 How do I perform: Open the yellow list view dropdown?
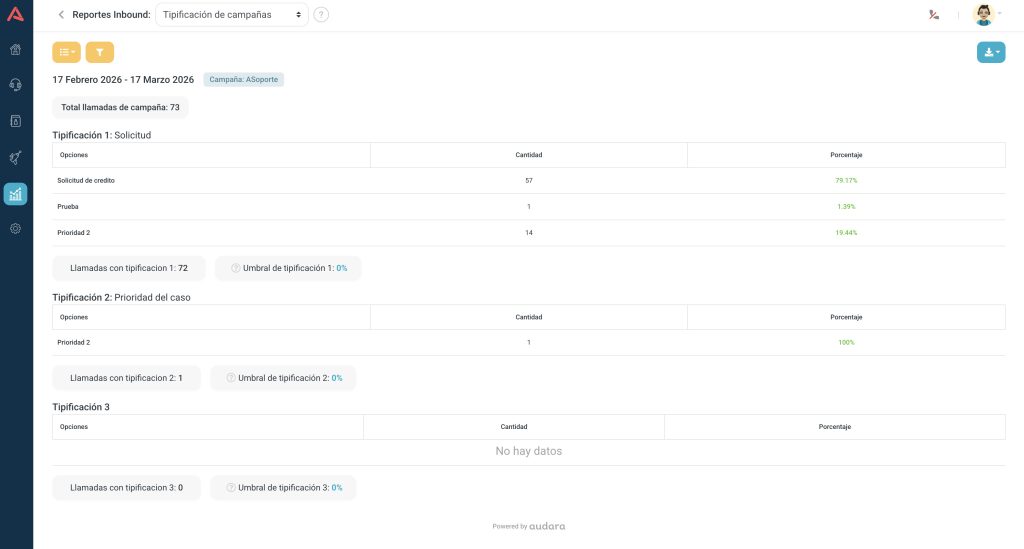click(x=66, y=52)
